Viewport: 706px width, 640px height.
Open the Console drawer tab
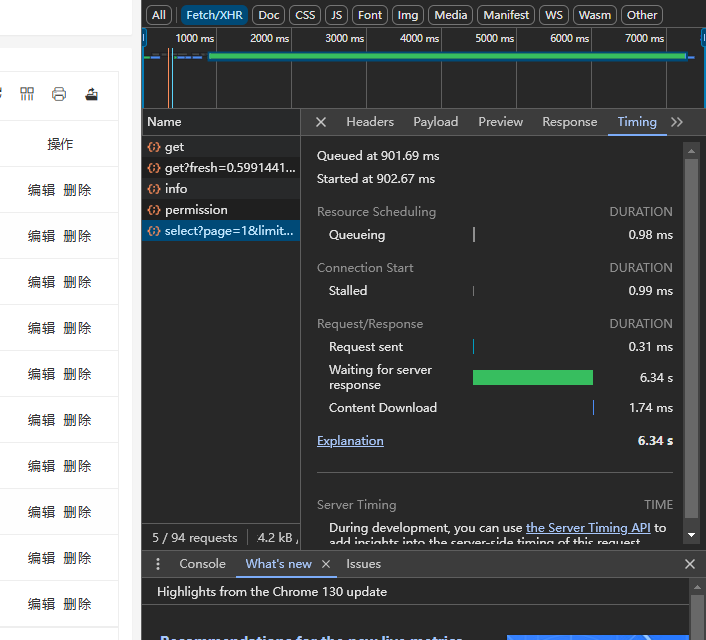202,564
